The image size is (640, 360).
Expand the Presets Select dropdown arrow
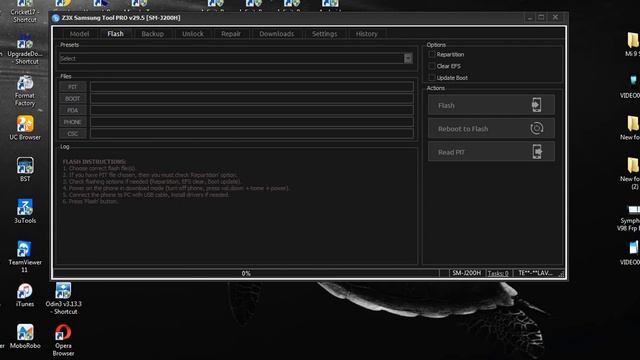pos(408,58)
